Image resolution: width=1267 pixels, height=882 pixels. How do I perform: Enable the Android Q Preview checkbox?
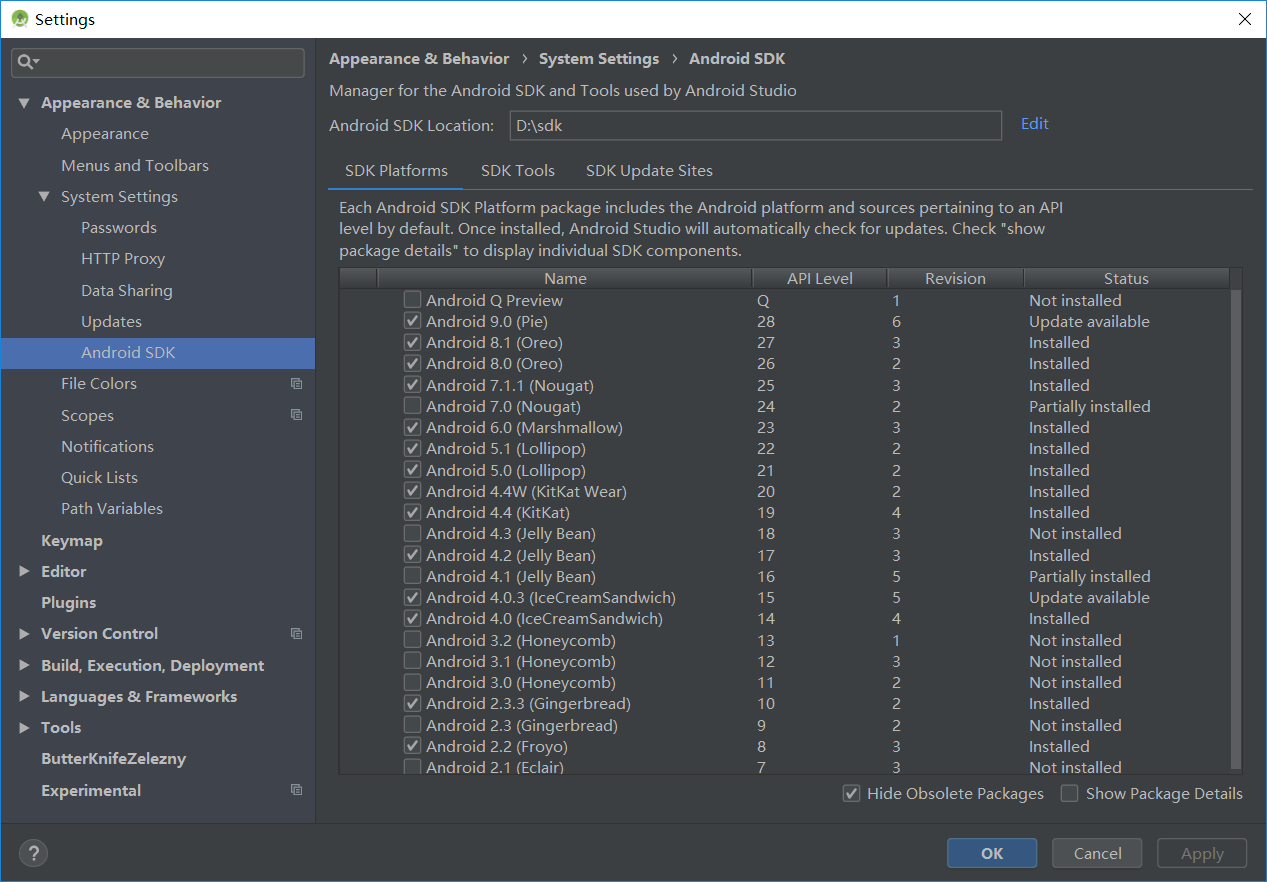point(412,300)
